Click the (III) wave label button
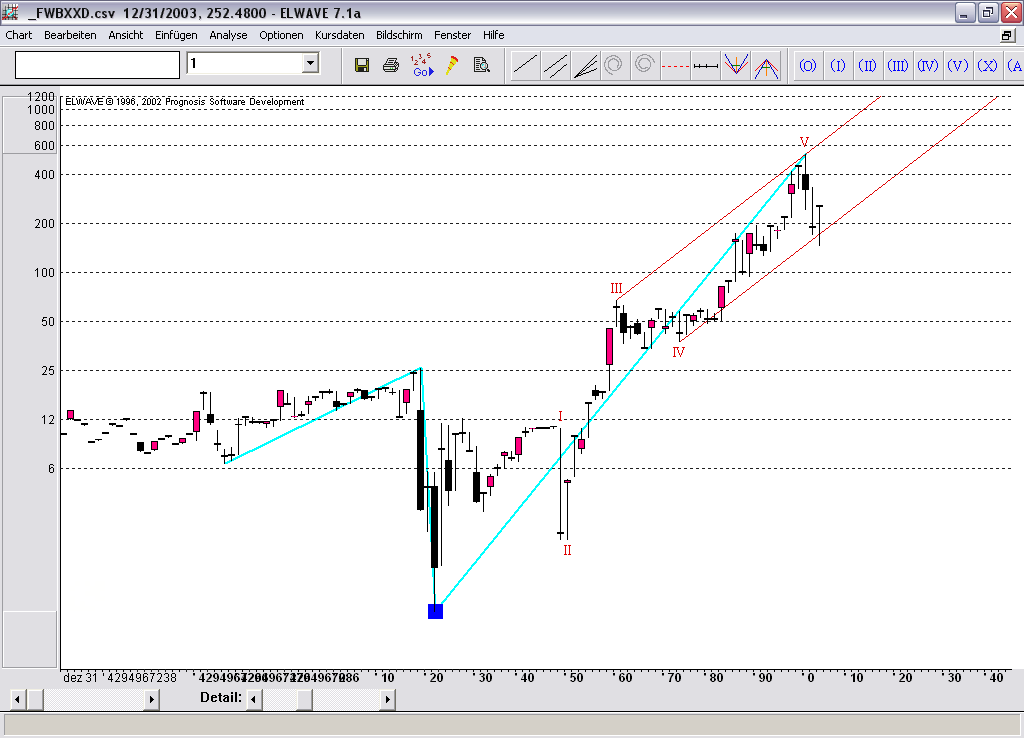 (898, 65)
